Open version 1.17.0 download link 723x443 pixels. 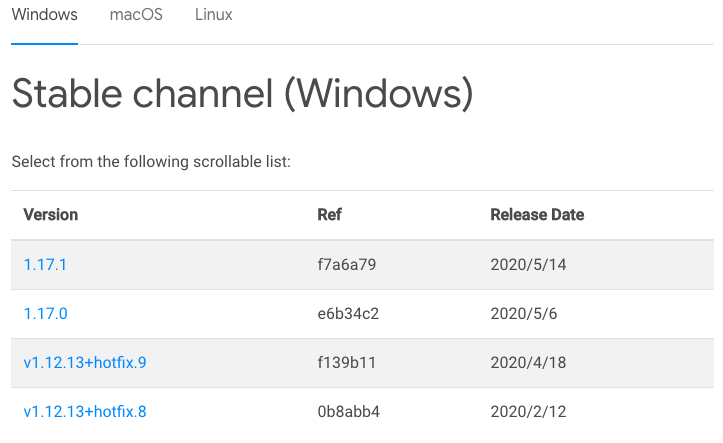46,313
